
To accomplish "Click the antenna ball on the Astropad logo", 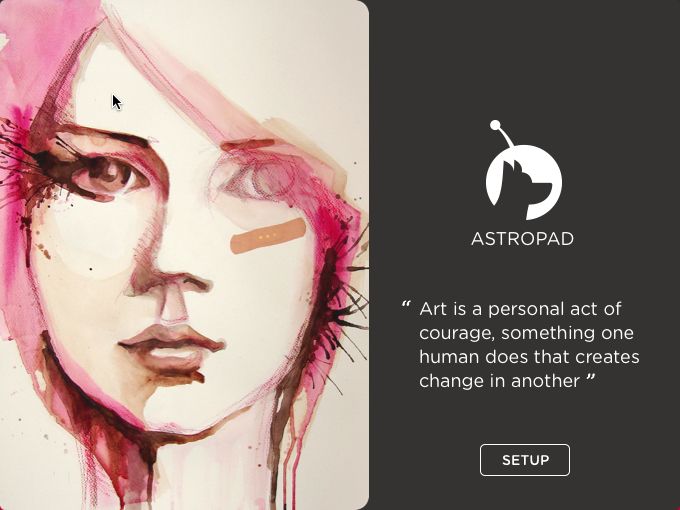I will 495,125.
